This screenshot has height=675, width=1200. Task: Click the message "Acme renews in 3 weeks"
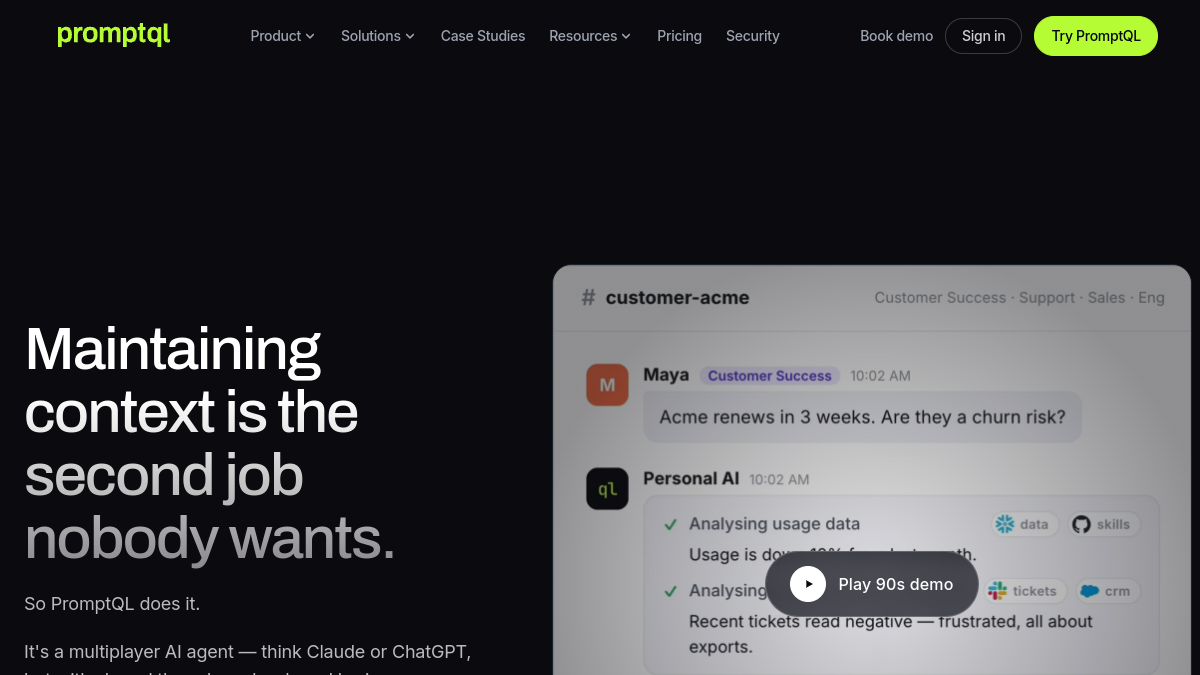coord(863,417)
